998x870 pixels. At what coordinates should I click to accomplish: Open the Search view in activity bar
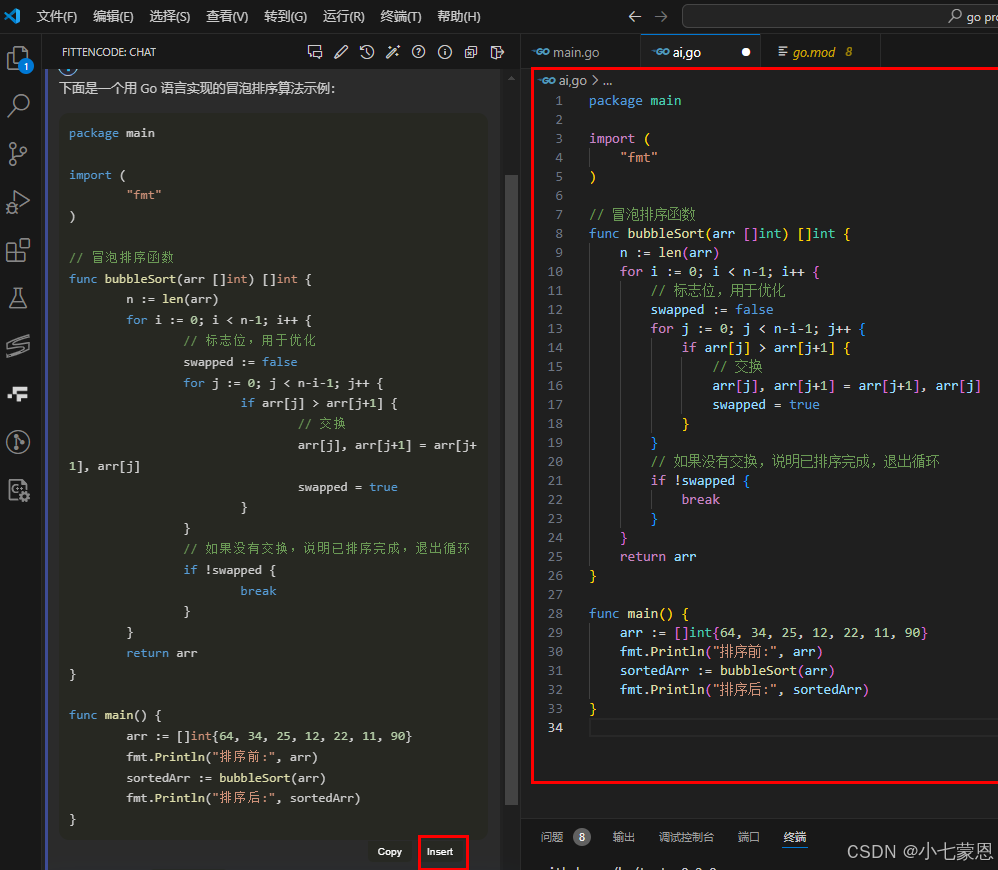pos(18,106)
